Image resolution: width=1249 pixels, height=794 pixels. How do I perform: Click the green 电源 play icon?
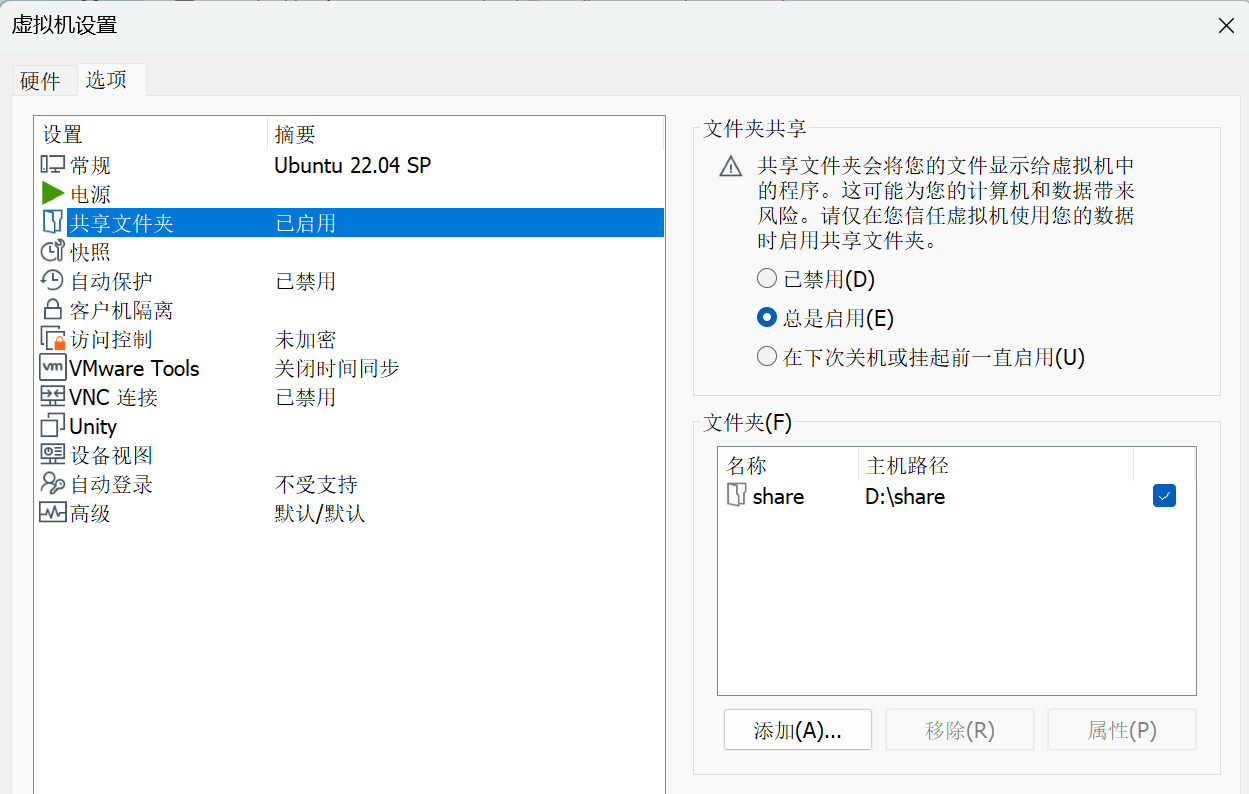point(52,193)
